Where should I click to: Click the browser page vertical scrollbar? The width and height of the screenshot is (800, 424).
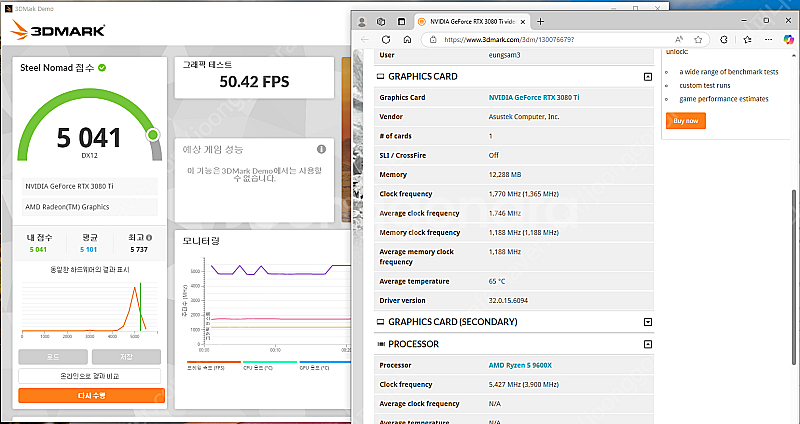click(793, 277)
